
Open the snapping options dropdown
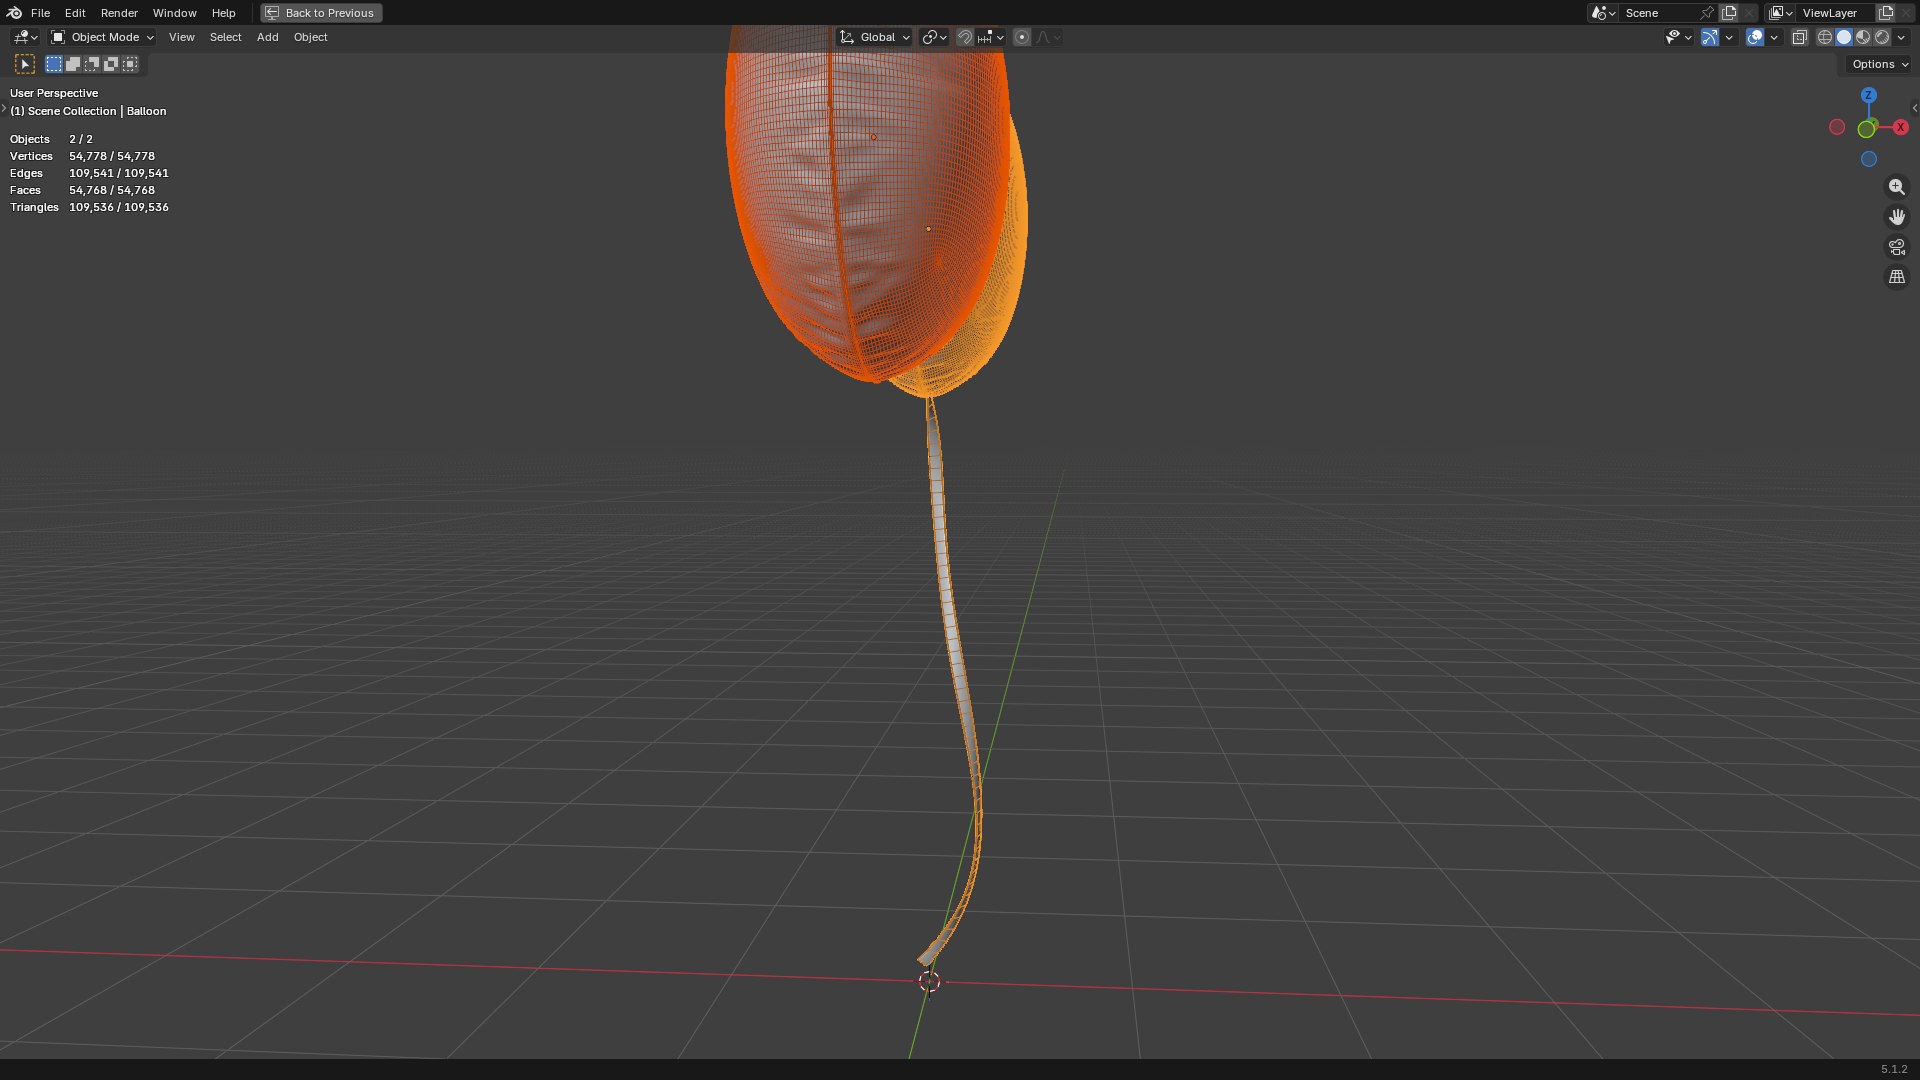(991, 37)
